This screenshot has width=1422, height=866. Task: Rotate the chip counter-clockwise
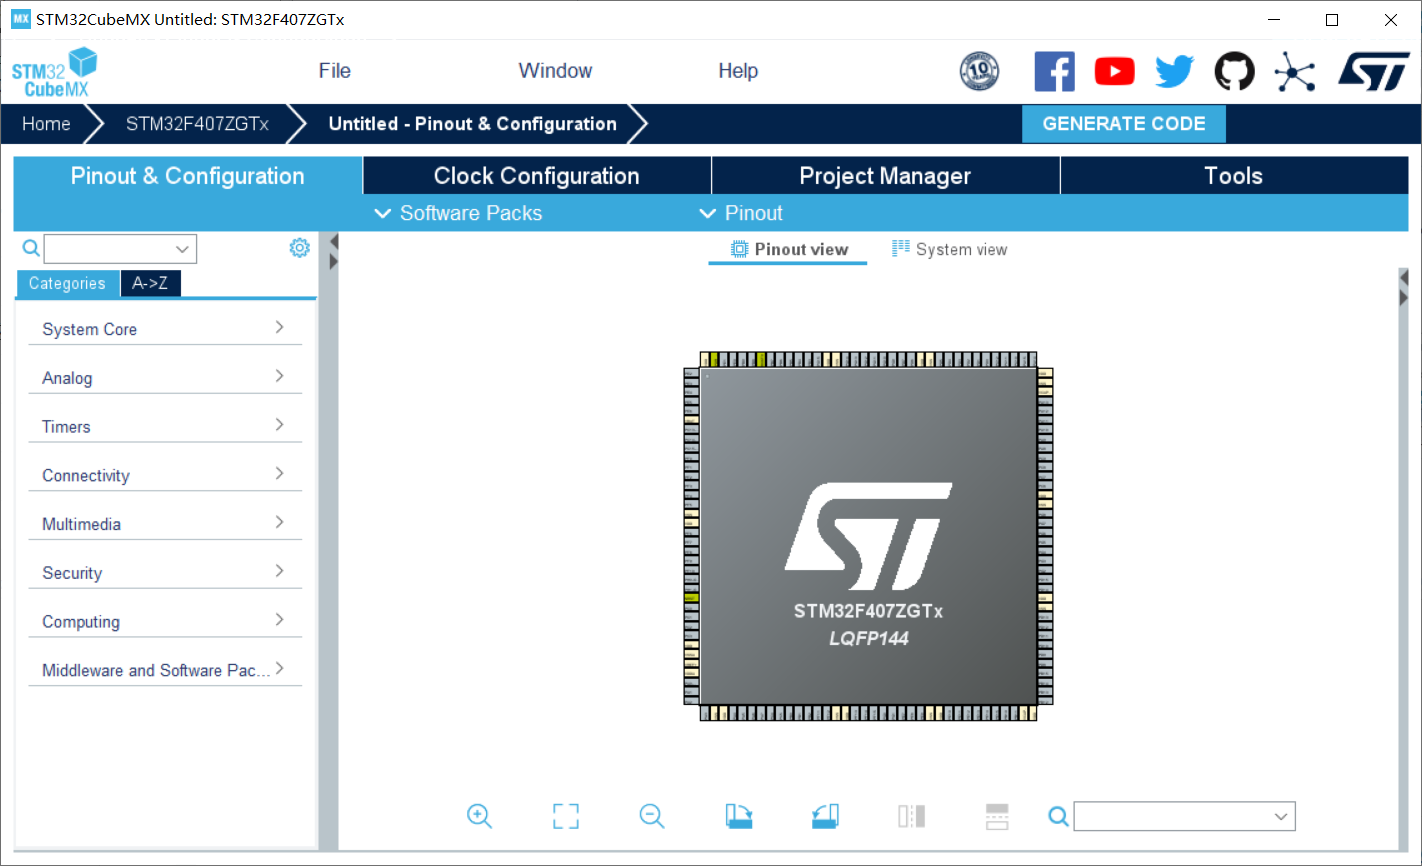825,816
